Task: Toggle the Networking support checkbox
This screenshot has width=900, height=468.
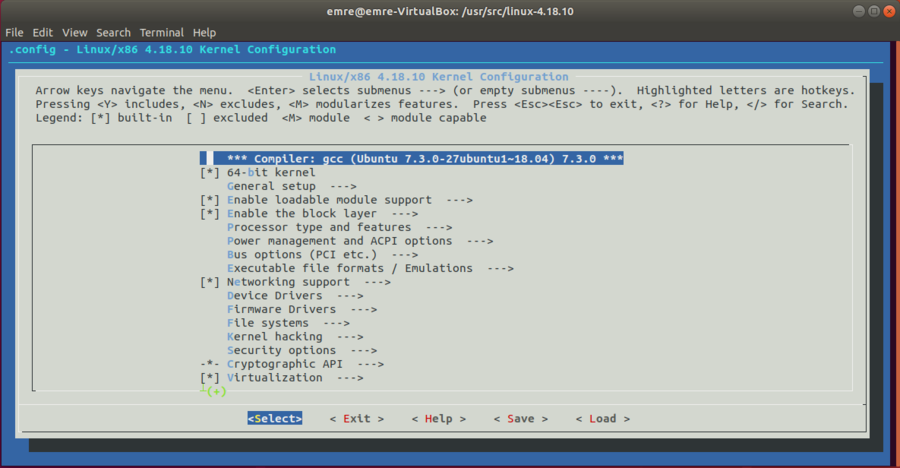Action: [210, 282]
